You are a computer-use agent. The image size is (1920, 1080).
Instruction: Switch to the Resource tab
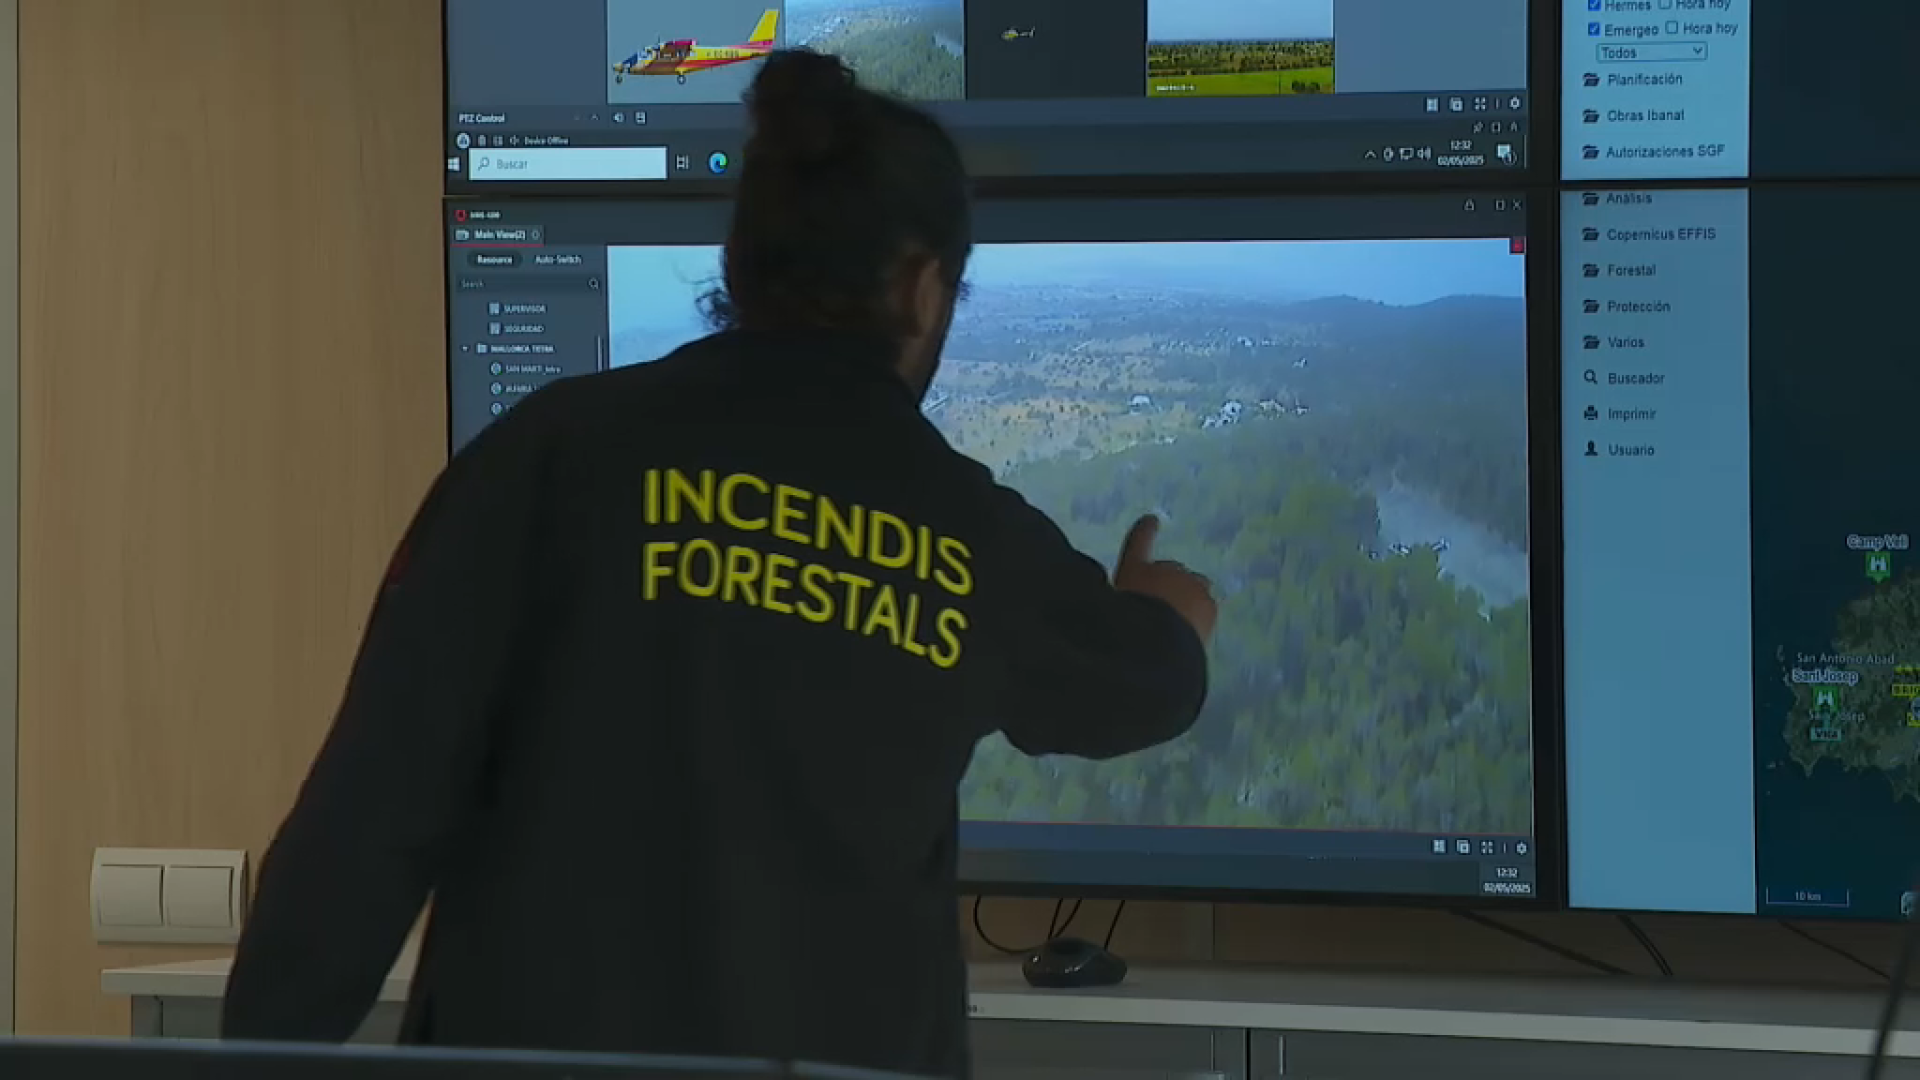point(494,259)
